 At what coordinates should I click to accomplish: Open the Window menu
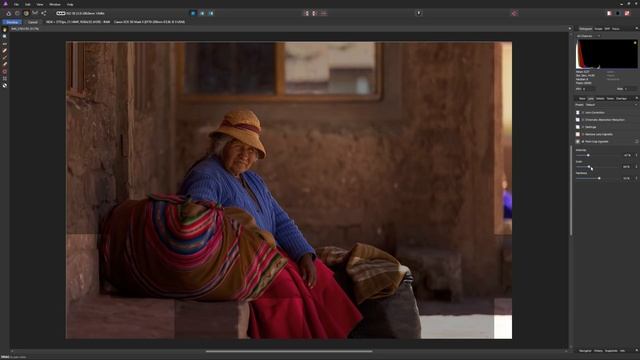click(x=55, y=4)
